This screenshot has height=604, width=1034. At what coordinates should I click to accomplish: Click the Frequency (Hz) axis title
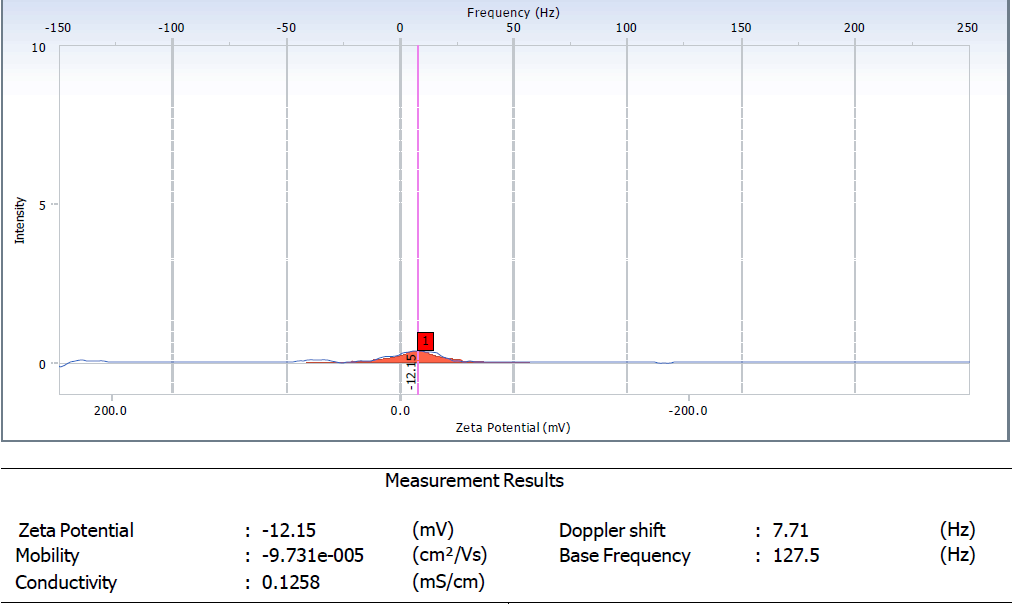coord(513,12)
